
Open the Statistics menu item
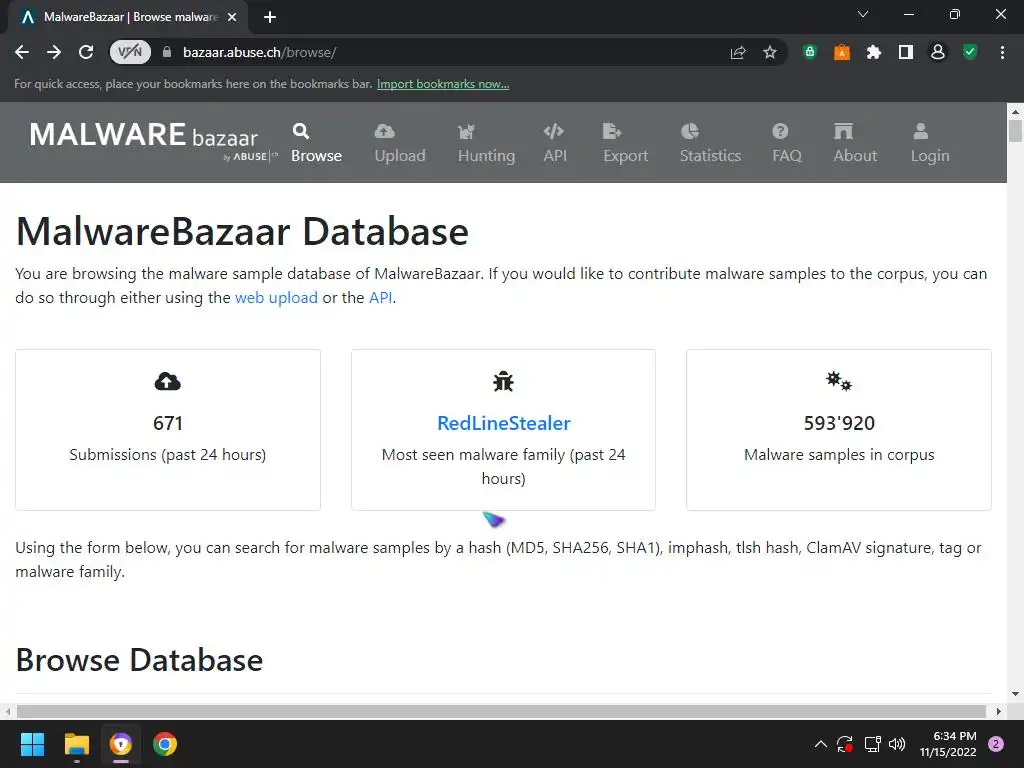click(711, 155)
